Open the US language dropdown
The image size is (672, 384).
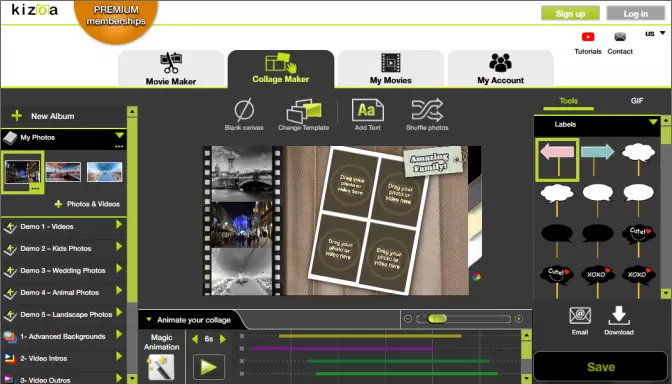tap(655, 33)
